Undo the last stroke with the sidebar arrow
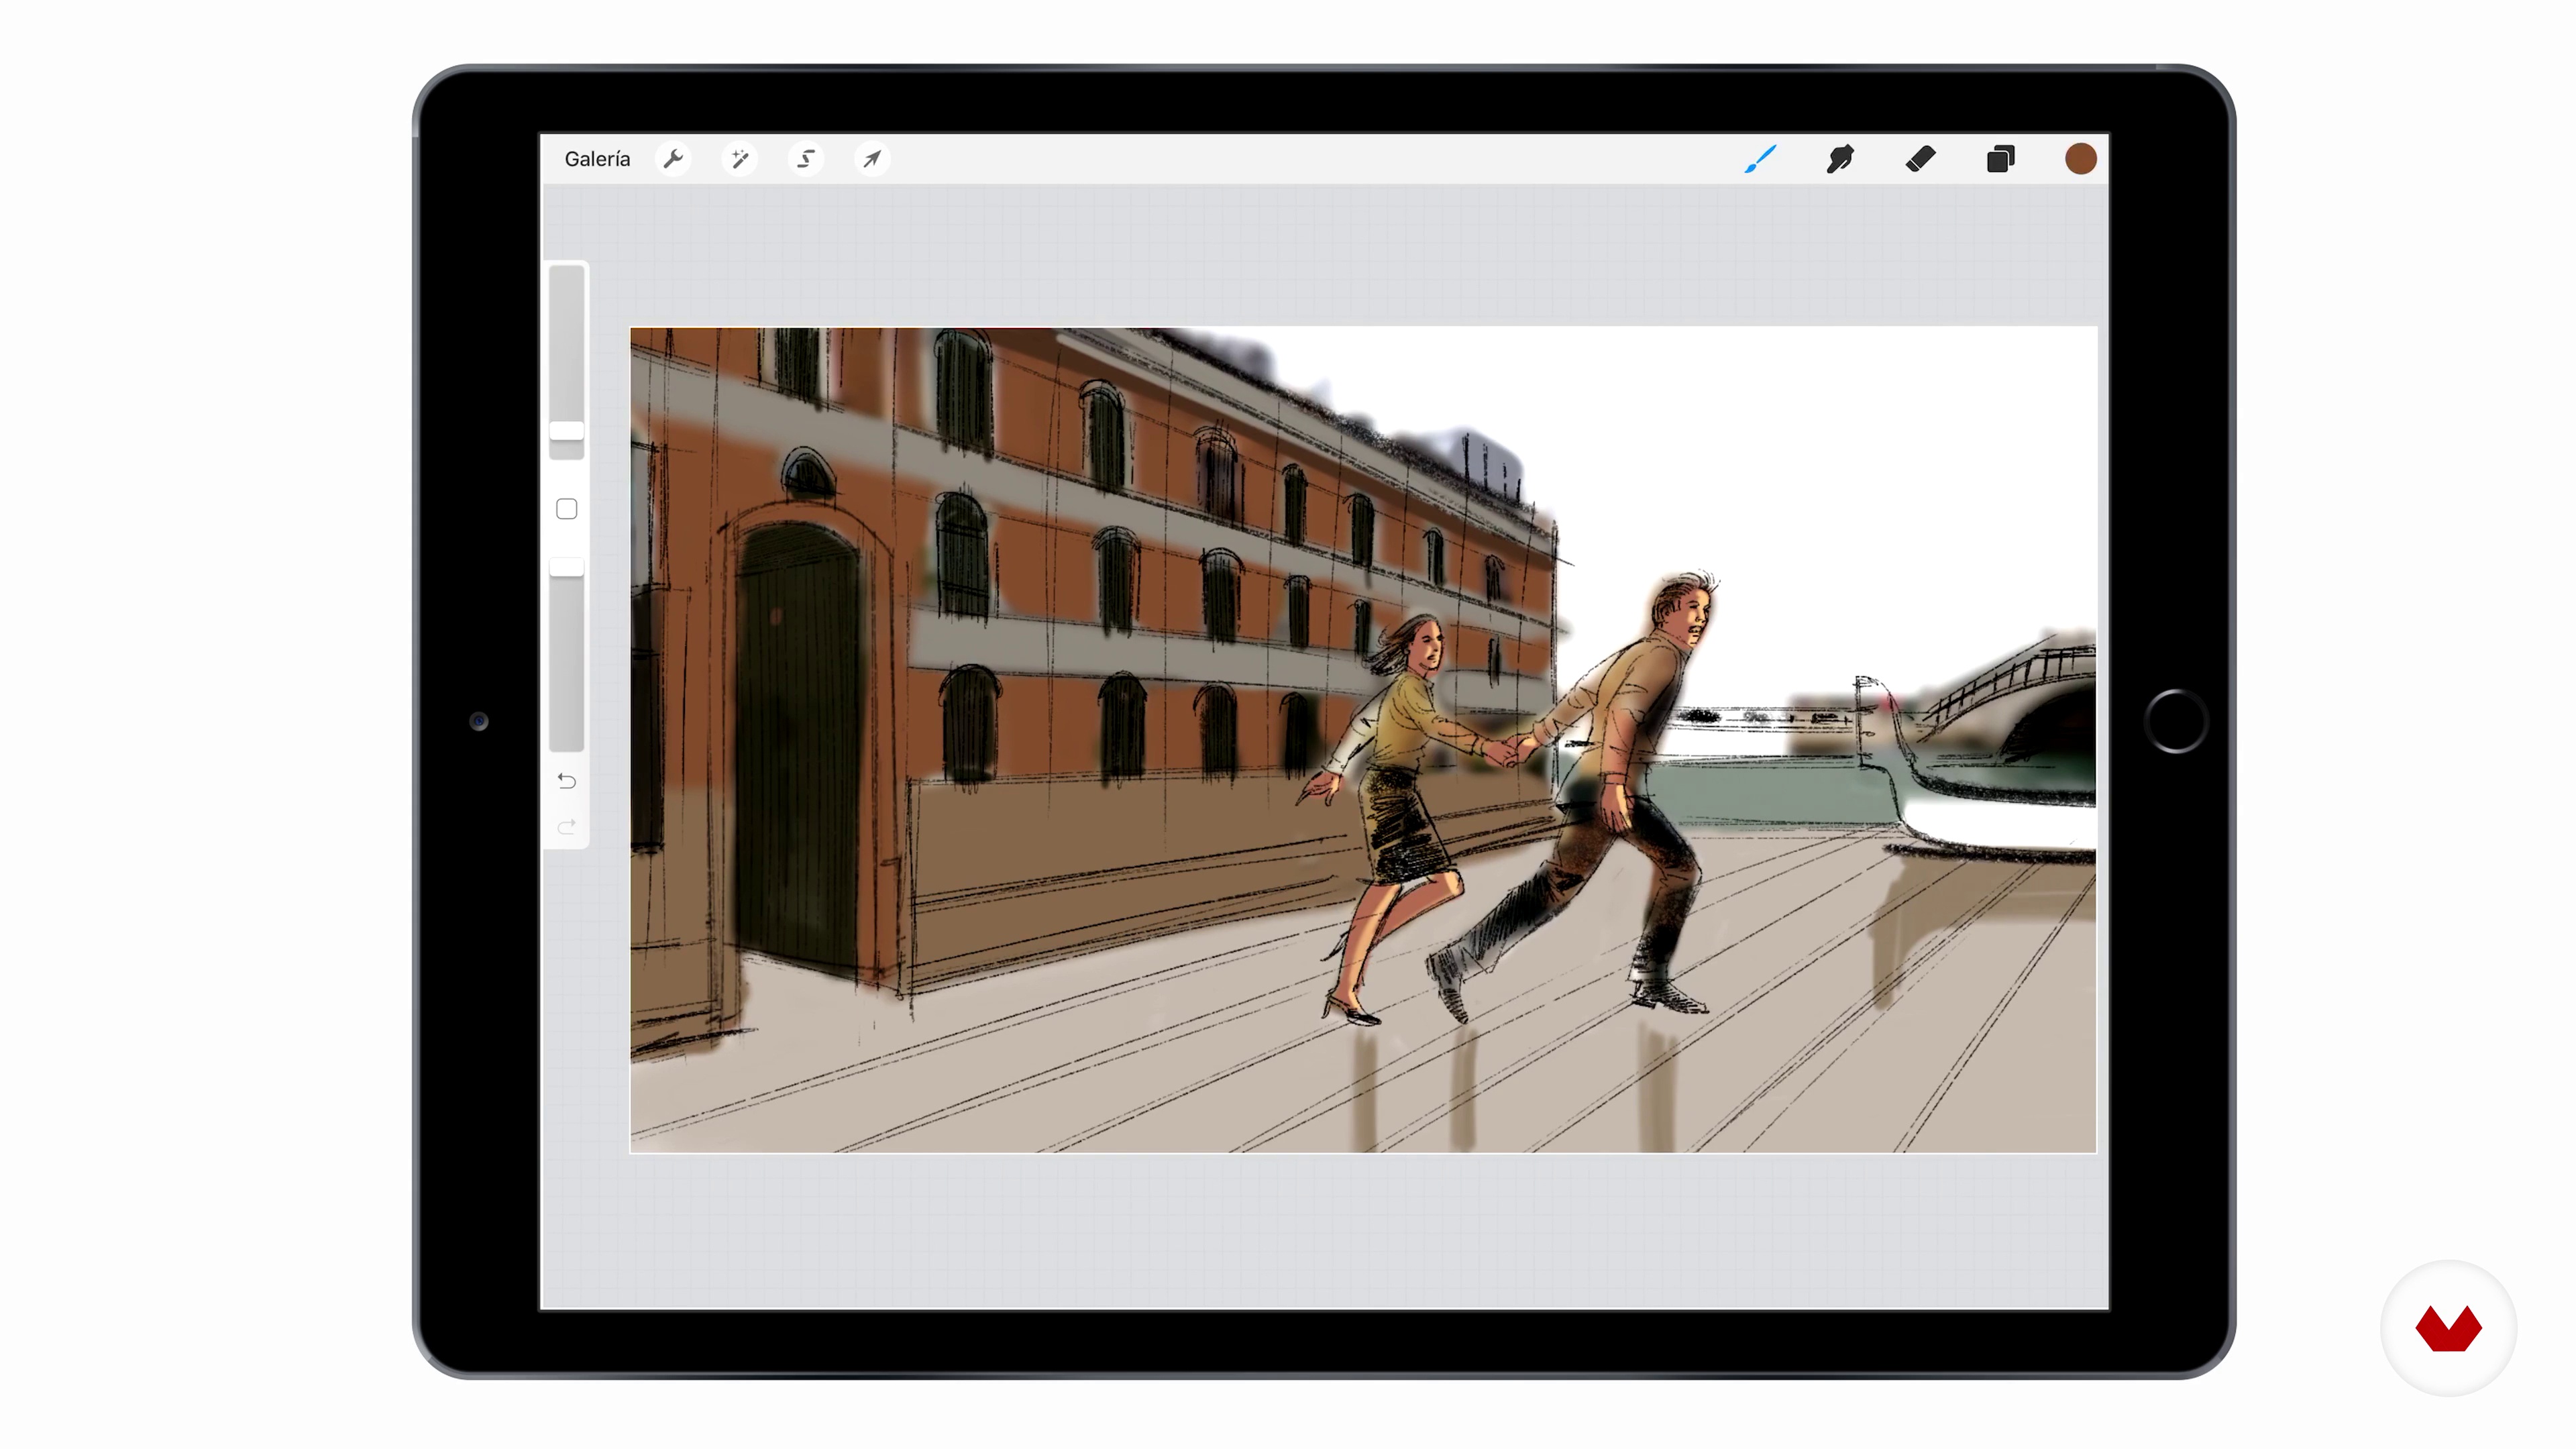The width and height of the screenshot is (2576, 1449). pos(567,781)
